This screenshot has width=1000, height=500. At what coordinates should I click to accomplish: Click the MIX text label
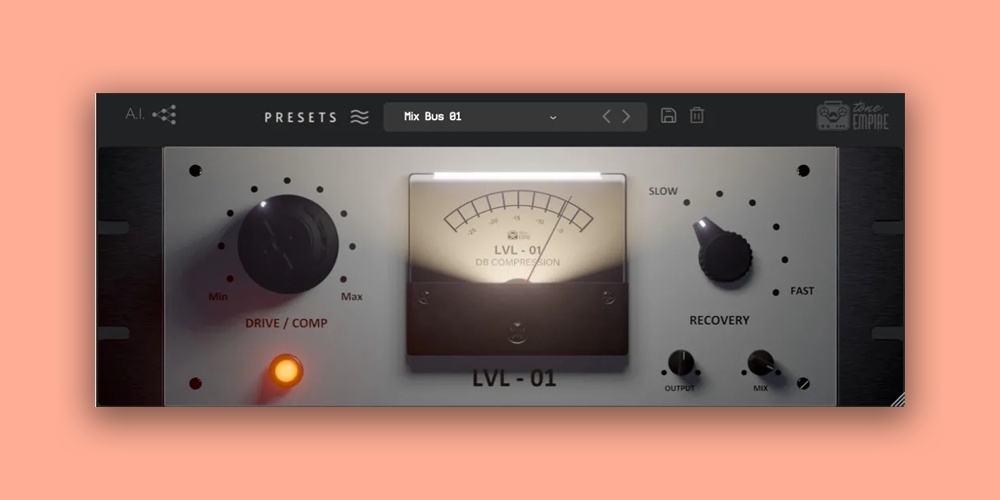760,388
